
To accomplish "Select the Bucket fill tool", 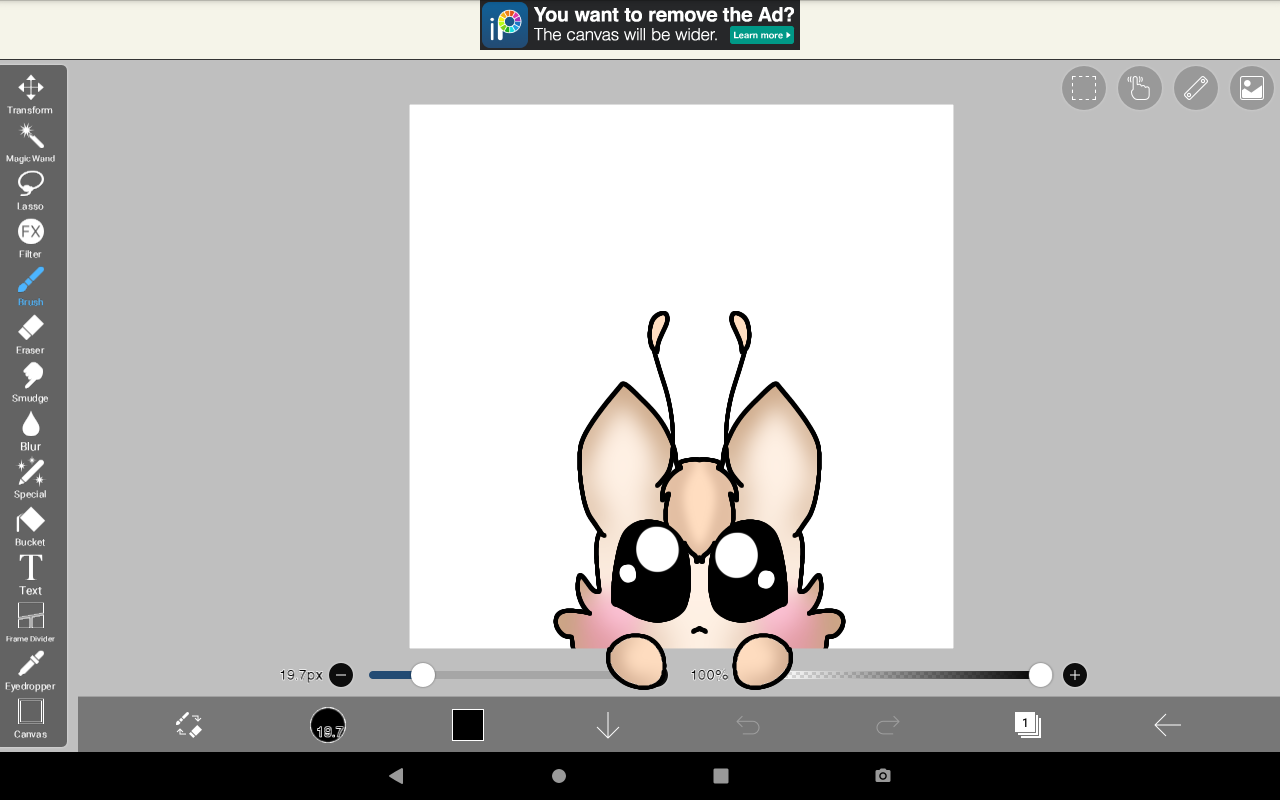I will click(31, 525).
